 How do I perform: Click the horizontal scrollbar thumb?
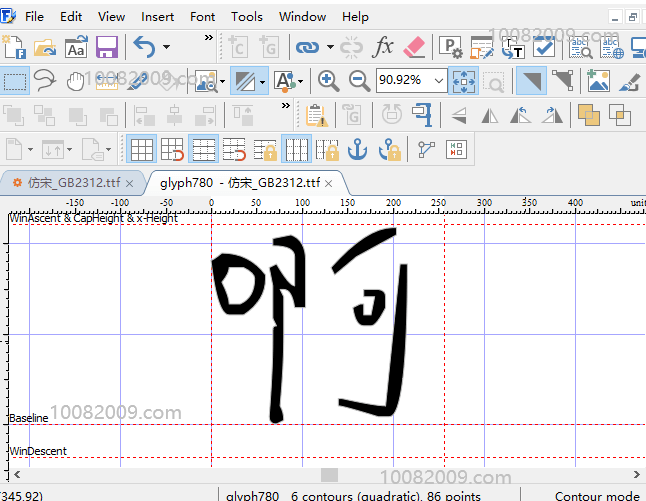click(329, 474)
